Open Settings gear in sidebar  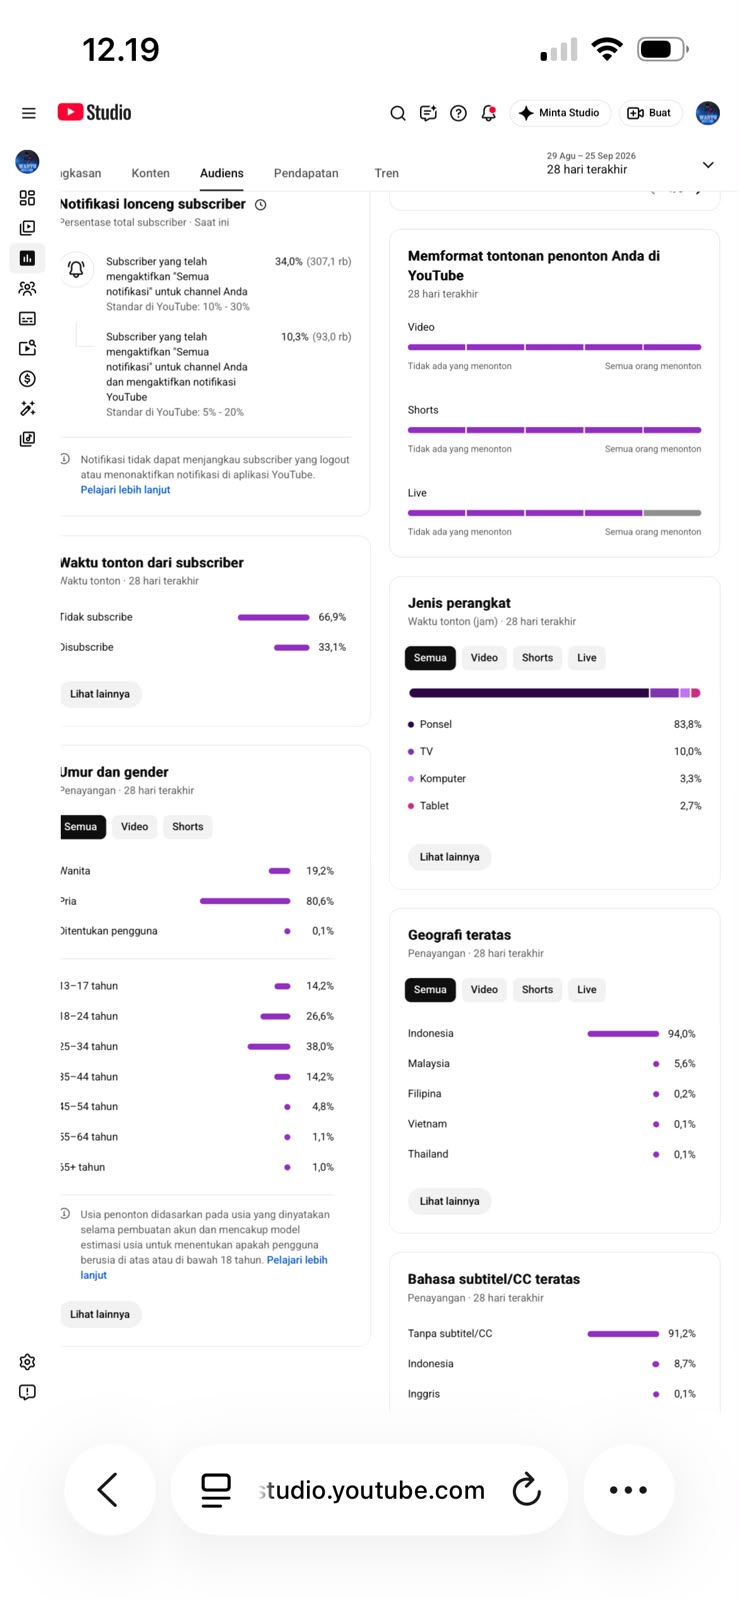27,1362
